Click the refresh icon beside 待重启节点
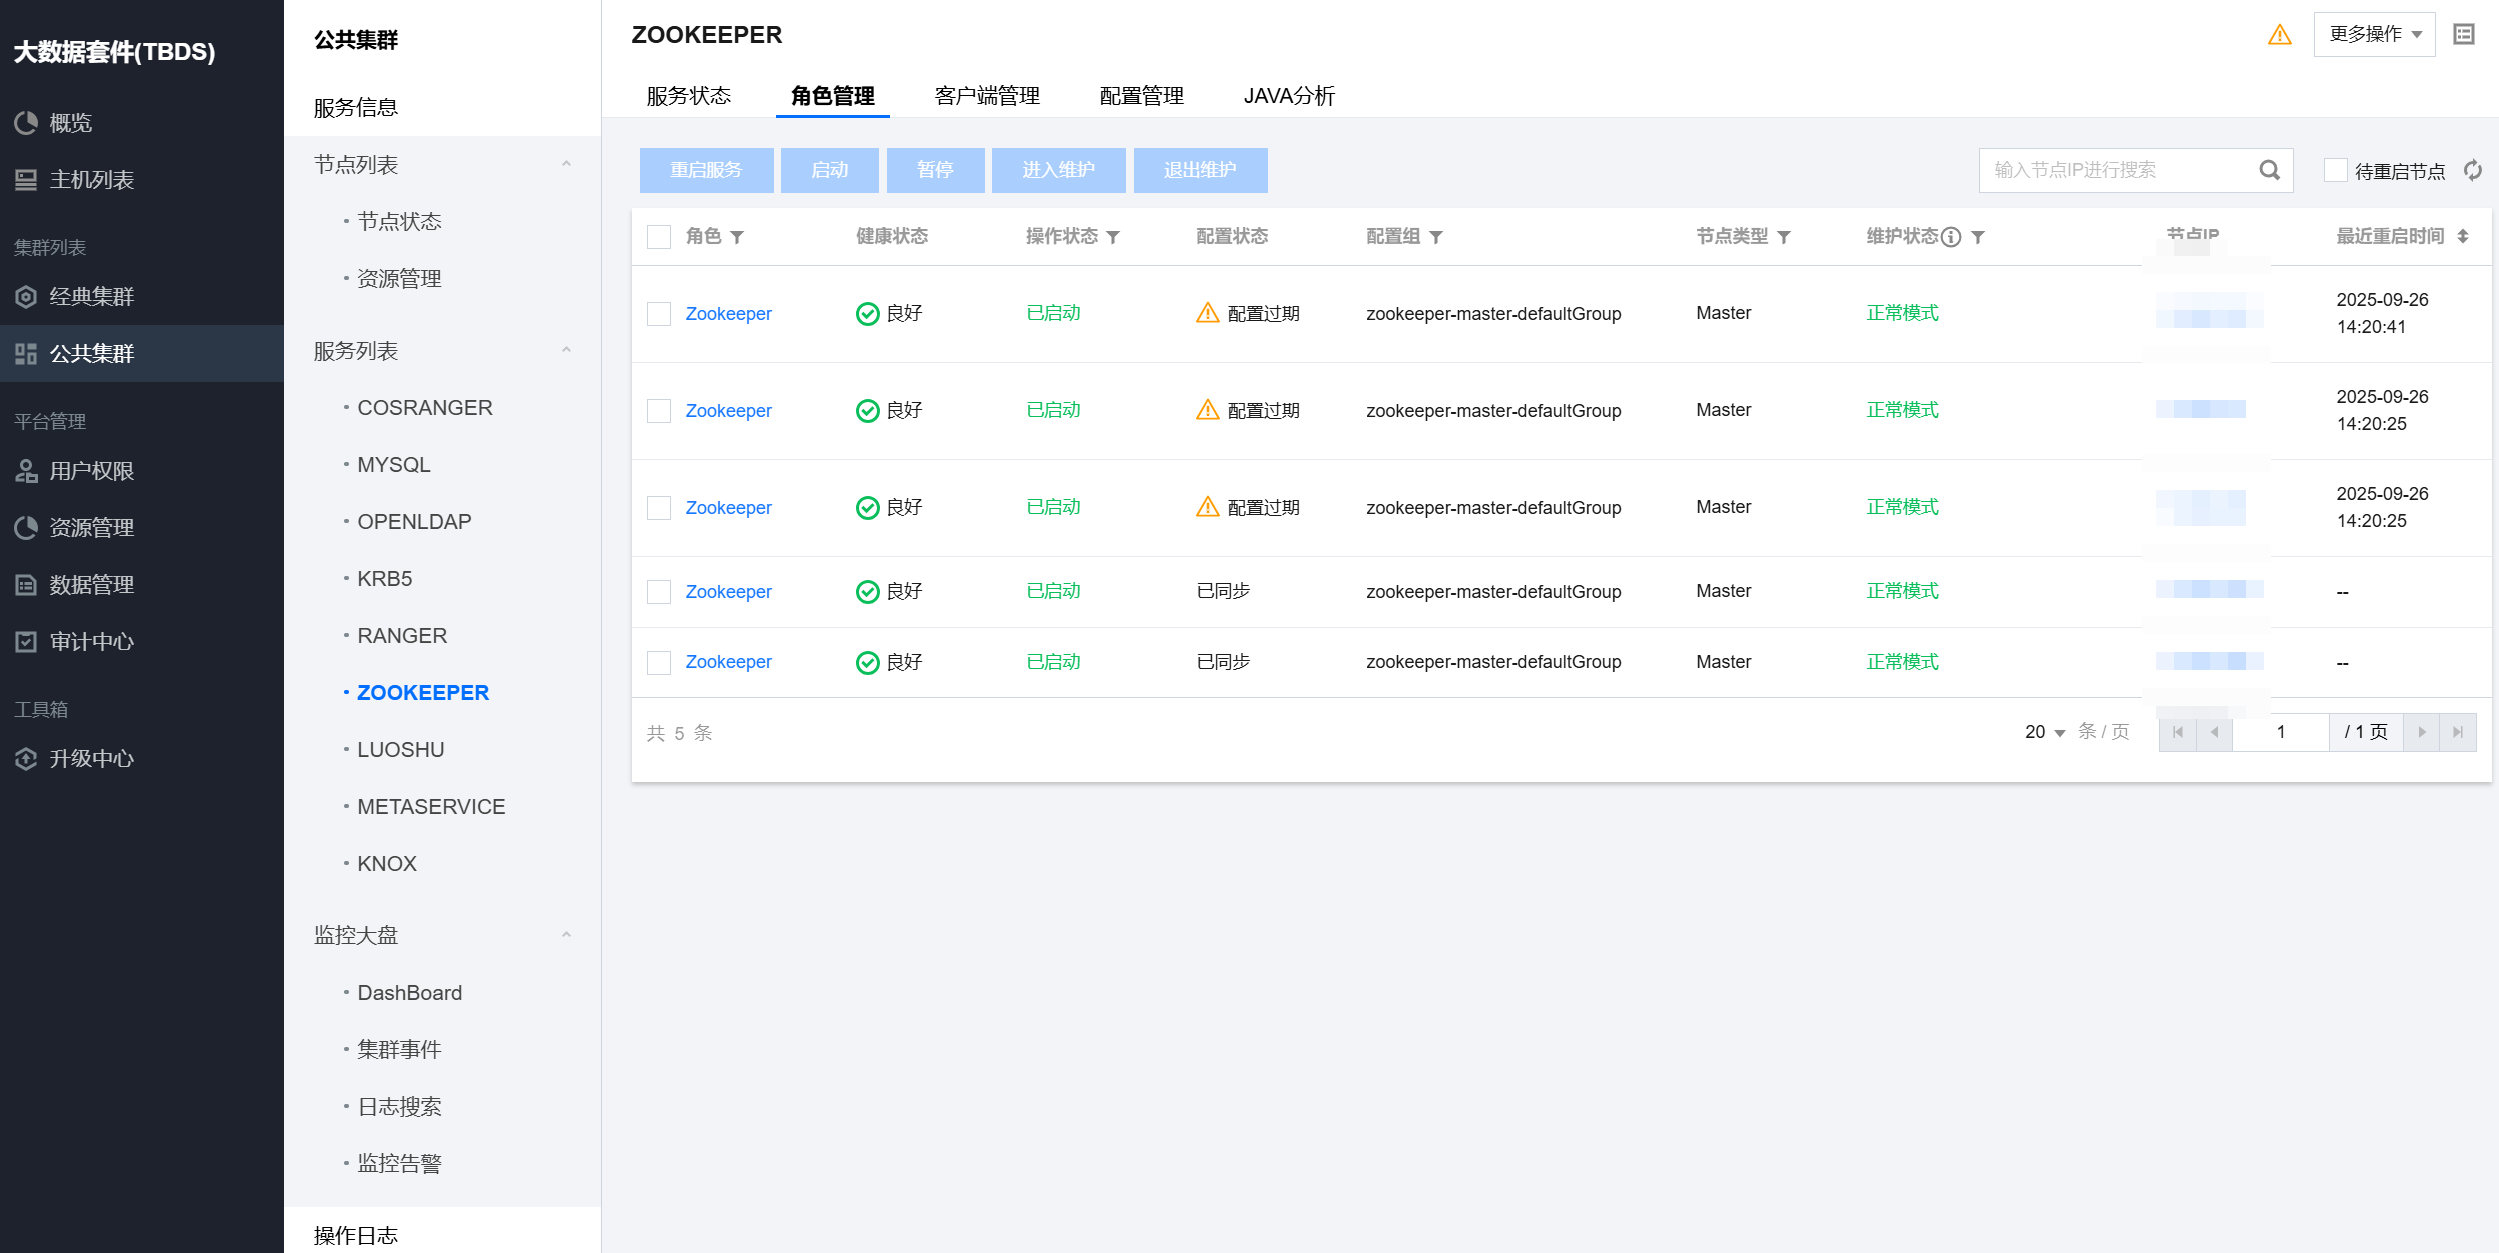This screenshot has width=2499, height=1253. point(2473,170)
